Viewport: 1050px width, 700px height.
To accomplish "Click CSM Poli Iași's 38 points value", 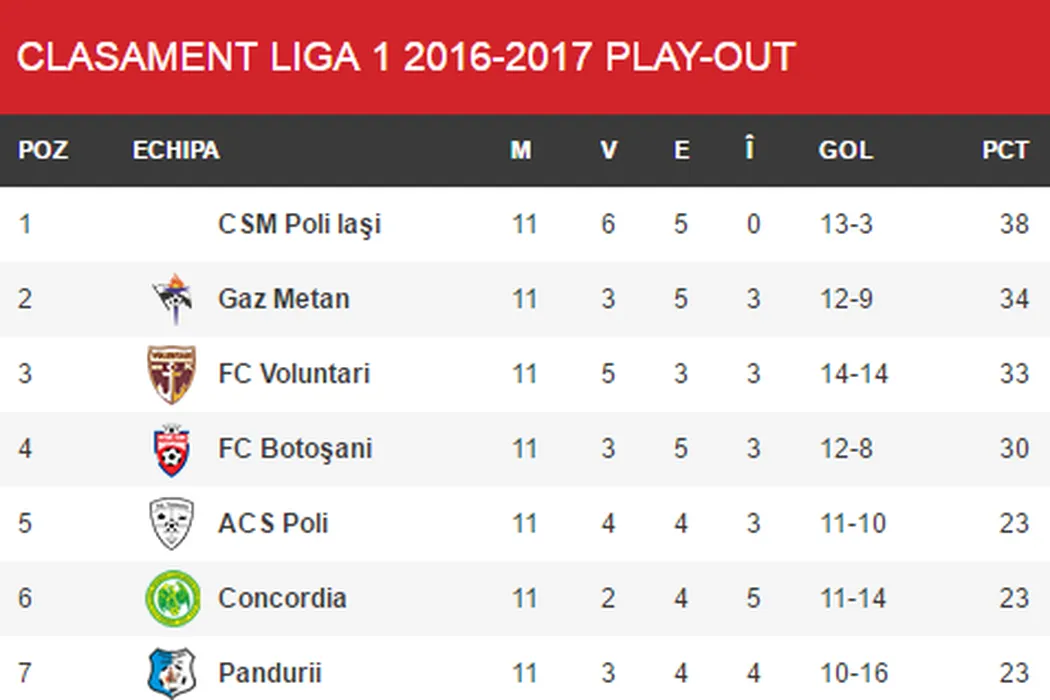I will [1014, 224].
